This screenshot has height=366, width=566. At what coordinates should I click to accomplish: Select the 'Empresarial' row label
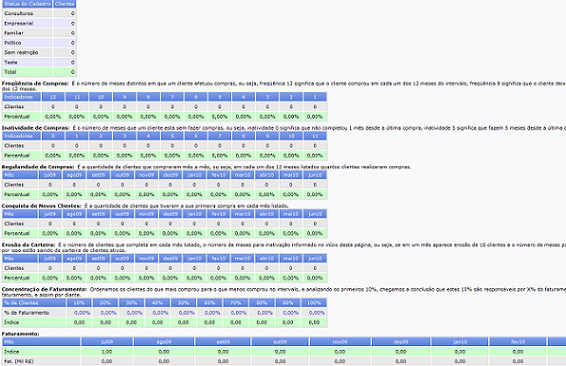pyautogui.click(x=19, y=23)
